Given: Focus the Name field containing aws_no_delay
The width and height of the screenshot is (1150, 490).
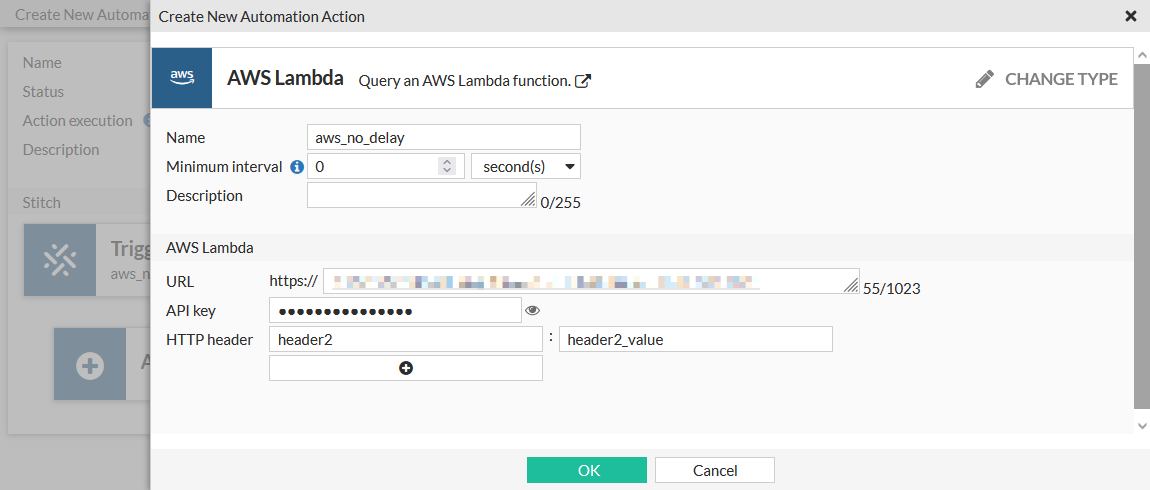Looking at the screenshot, I should pyautogui.click(x=444, y=137).
